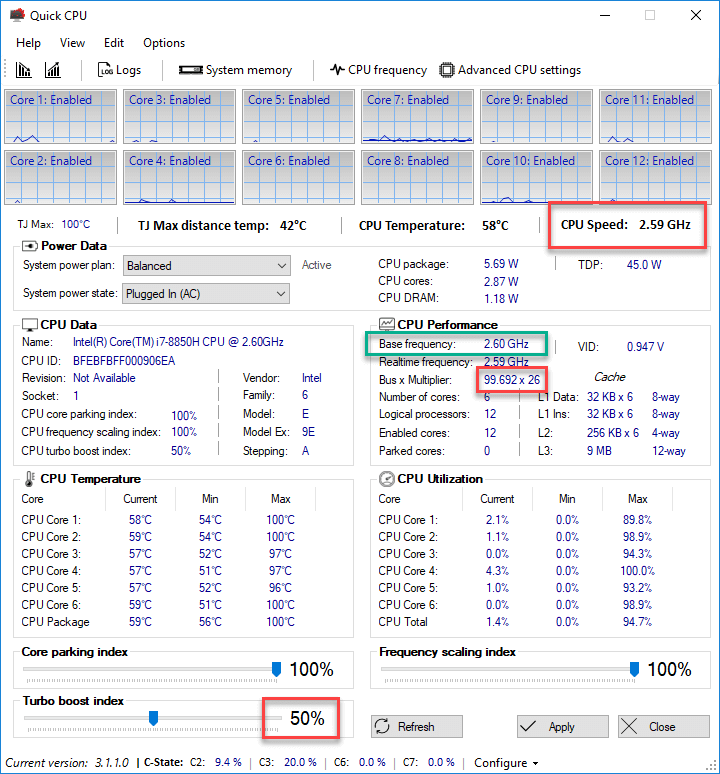This screenshot has width=720, height=774.
Task: Toggle the Core 7 graph tile
Action: tap(417, 116)
